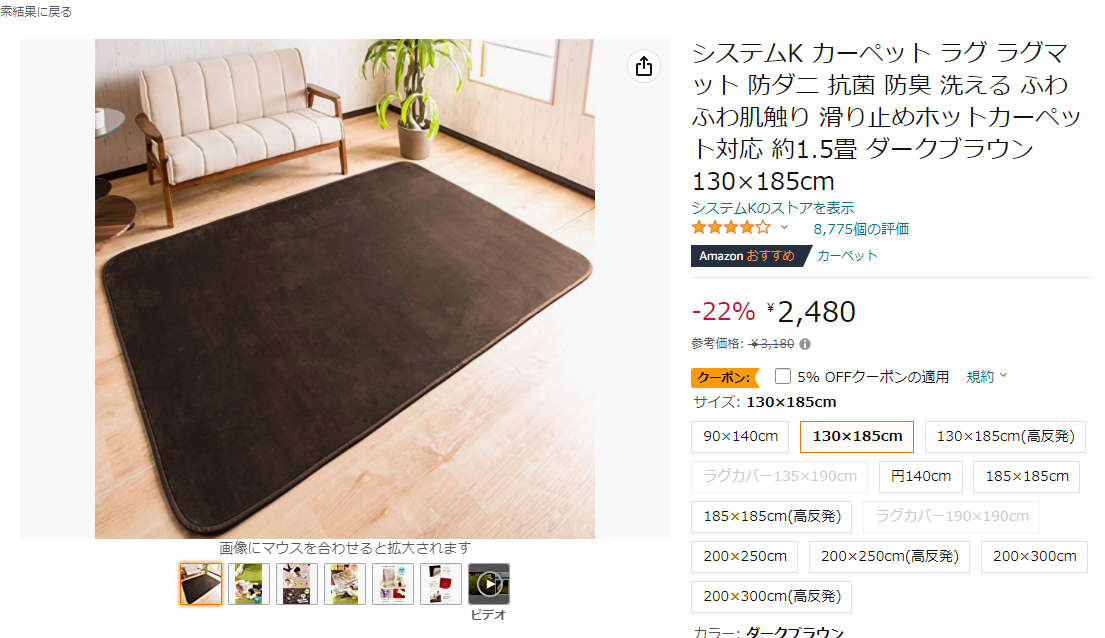Play the product video thumbnail
Image resolution: width=1105 pixels, height=638 pixels.
pyautogui.click(x=488, y=584)
